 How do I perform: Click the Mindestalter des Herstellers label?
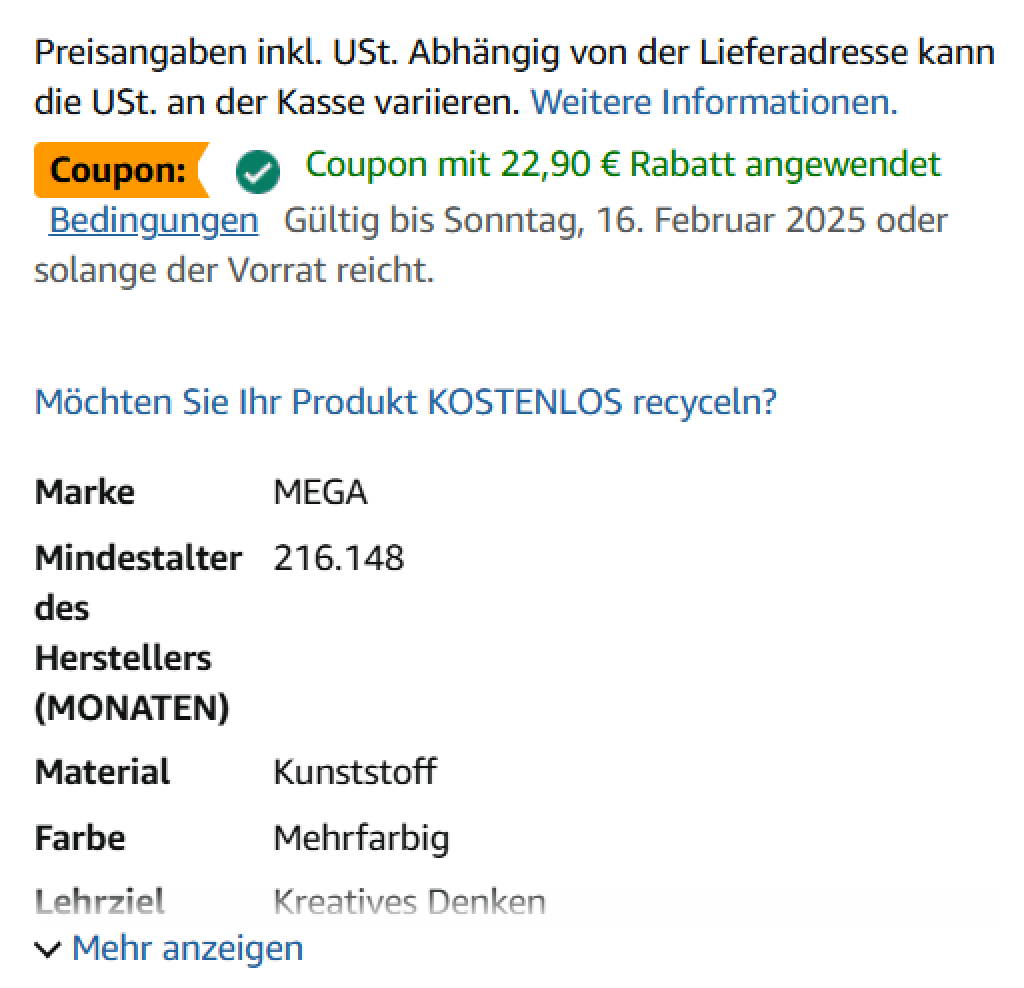point(137,632)
